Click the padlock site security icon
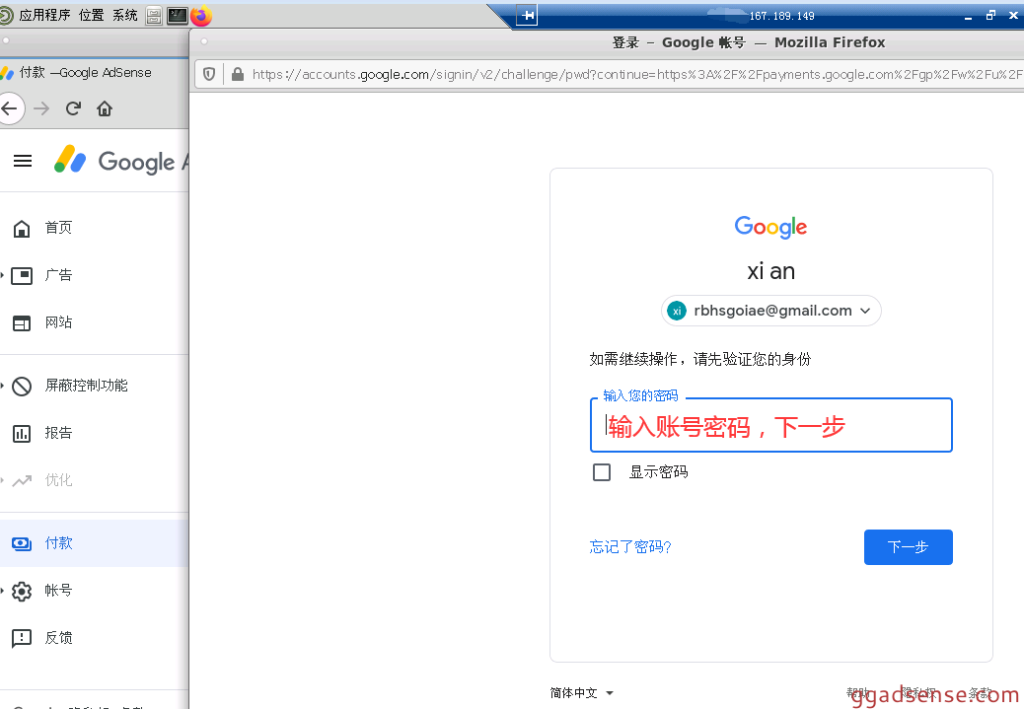The image size is (1024, 709). coord(238,74)
